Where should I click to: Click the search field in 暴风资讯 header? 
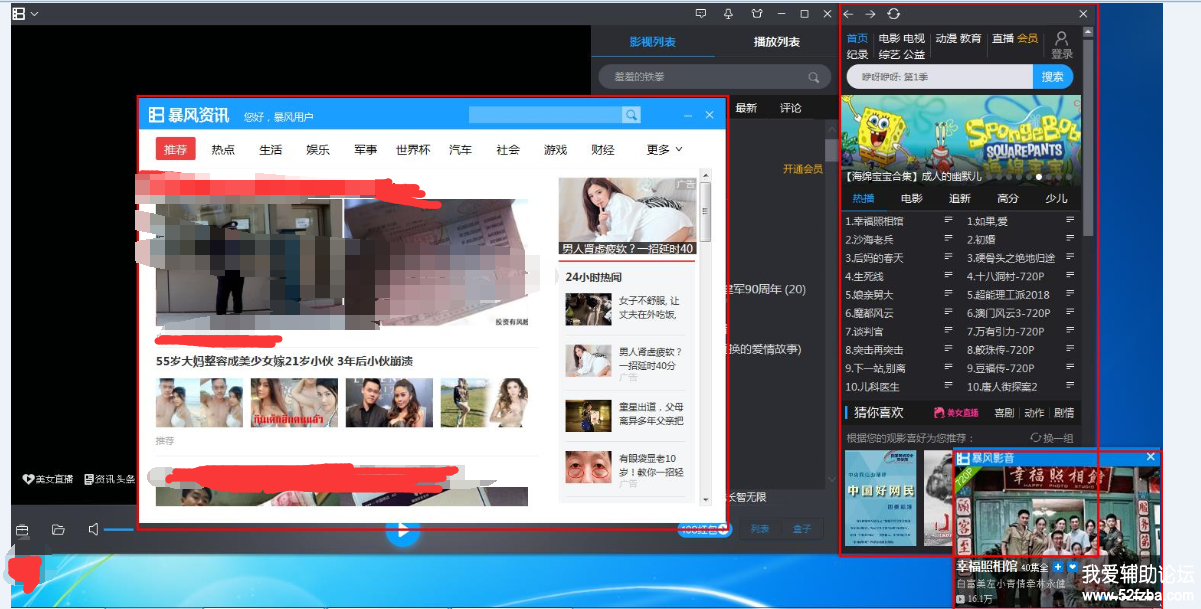pos(545,115)
